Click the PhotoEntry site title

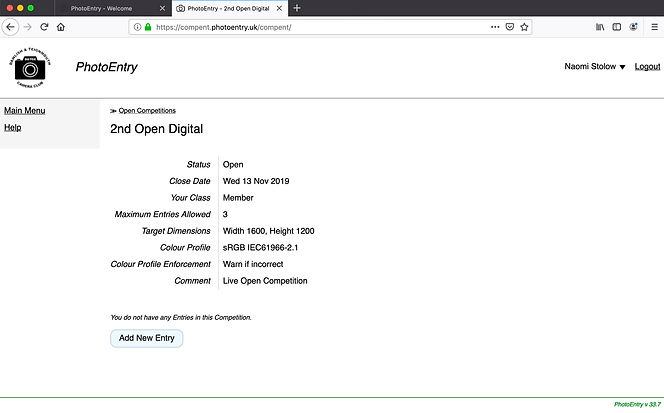coord(106,67)
